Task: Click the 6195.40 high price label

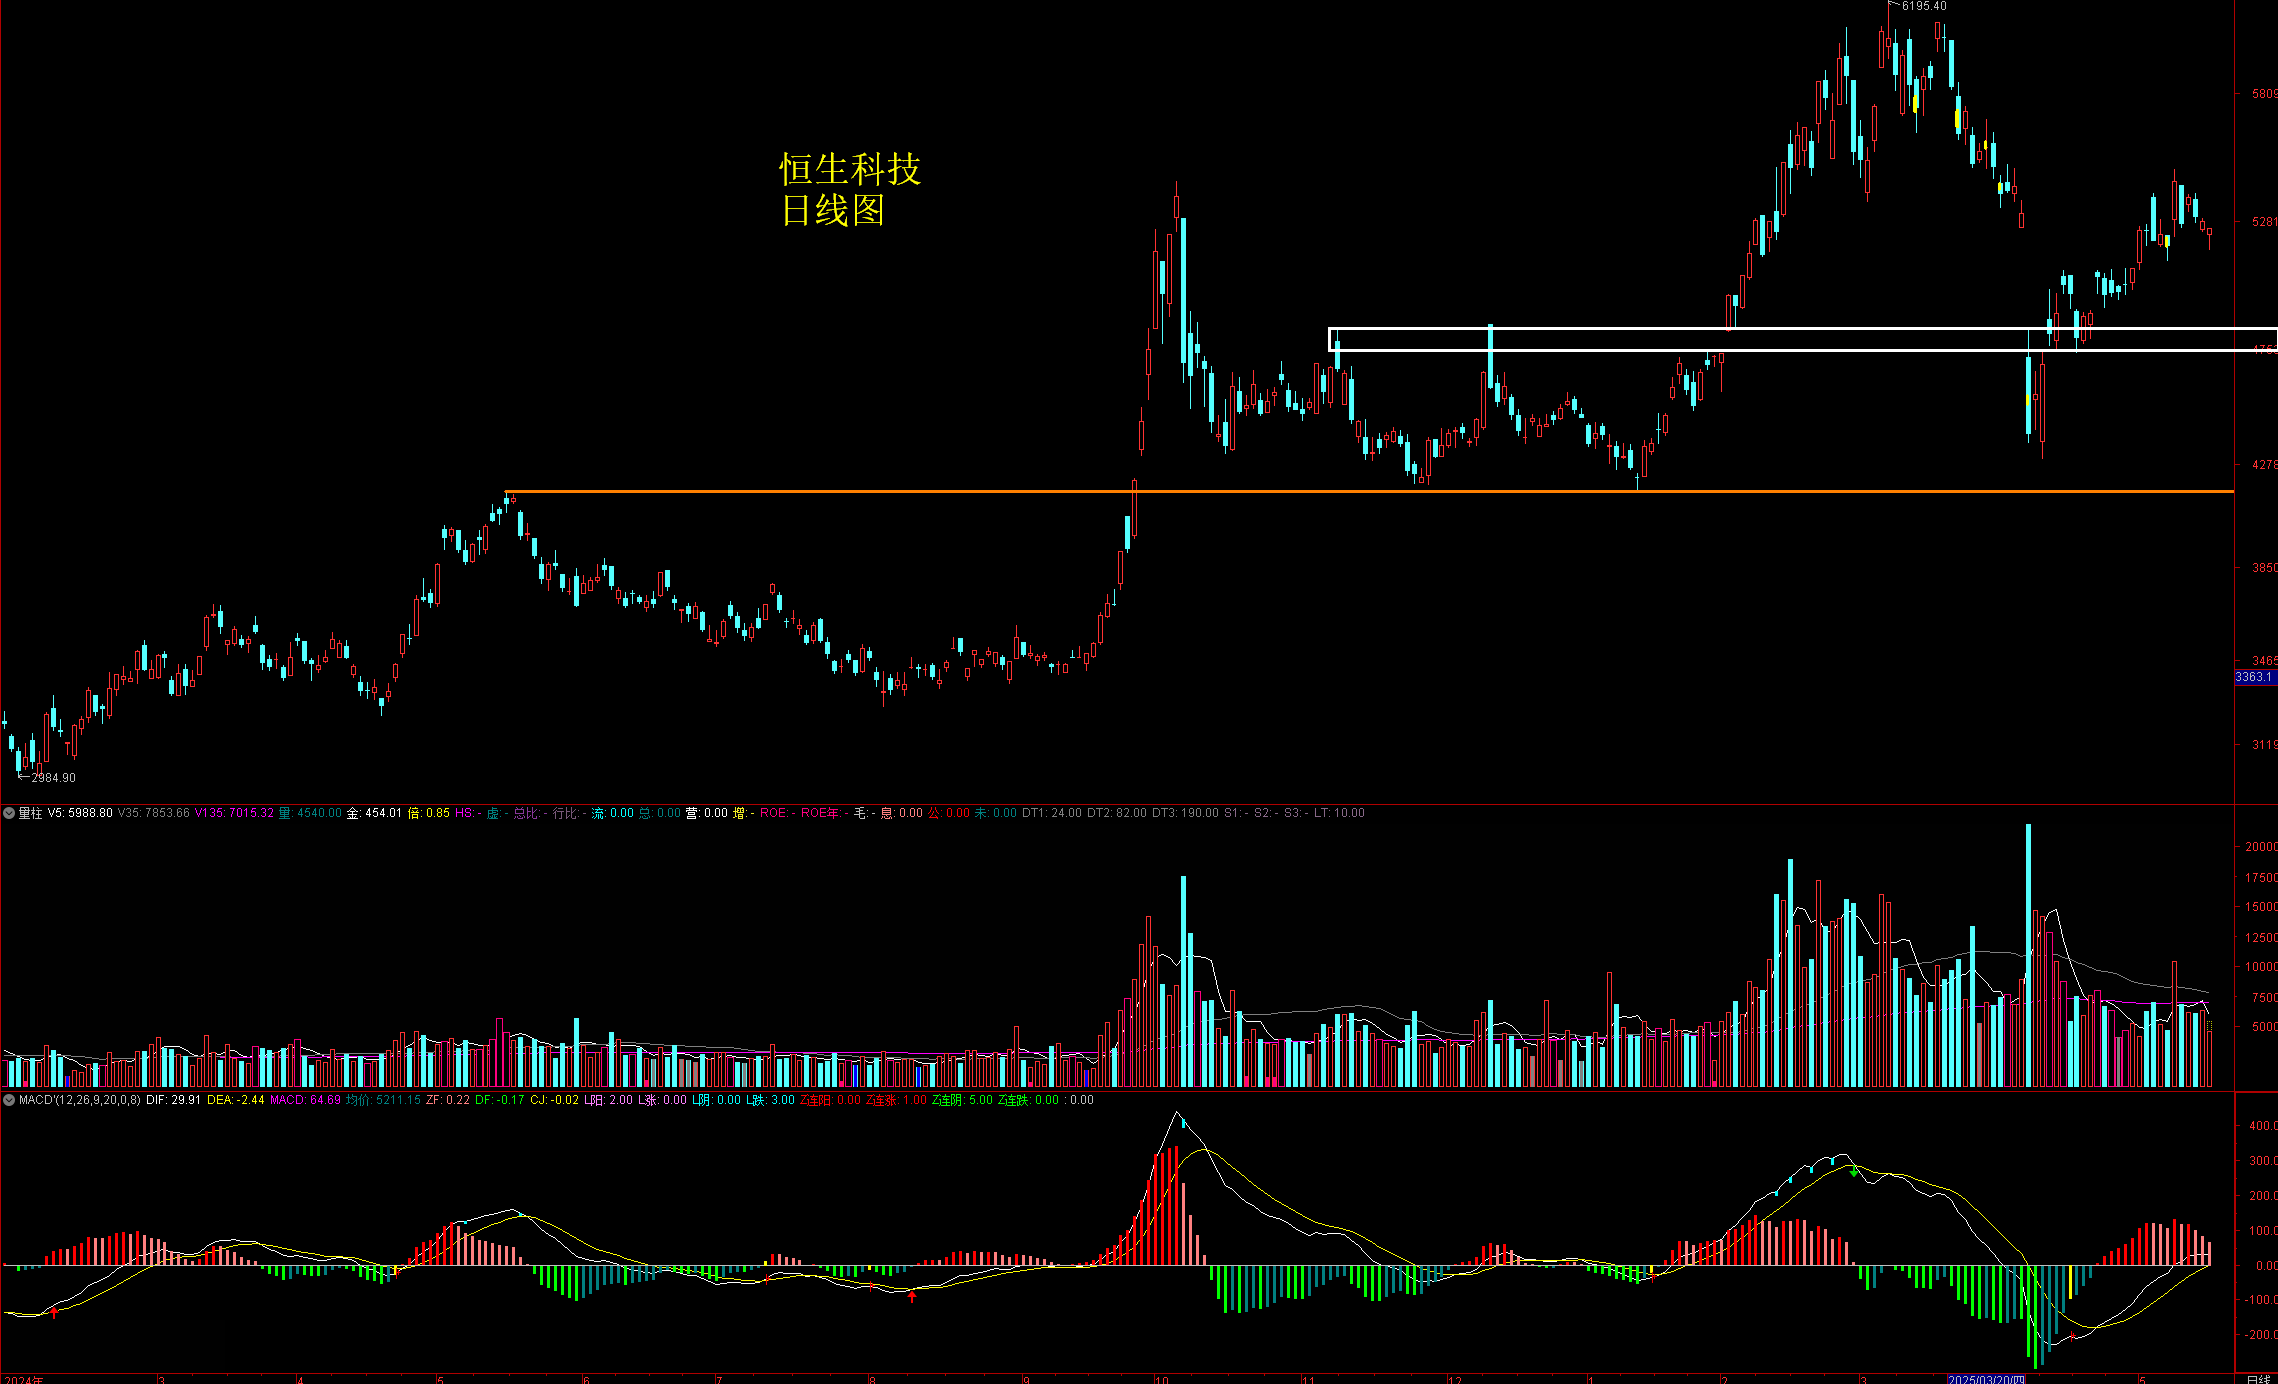Action: (x=1924, y=6)
